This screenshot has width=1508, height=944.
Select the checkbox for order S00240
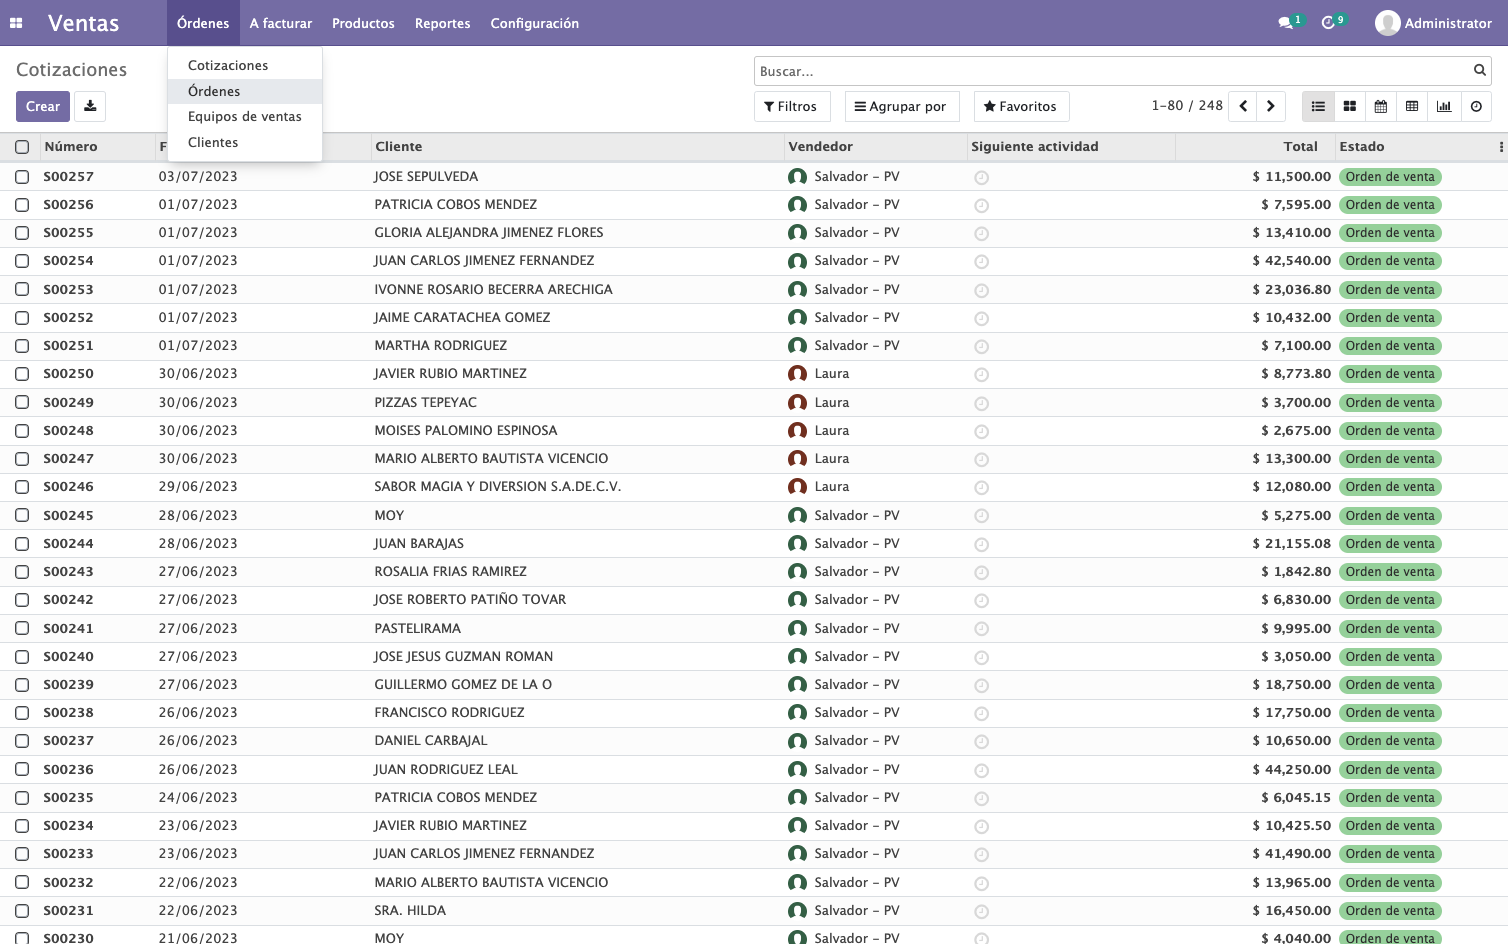(22, 657)
